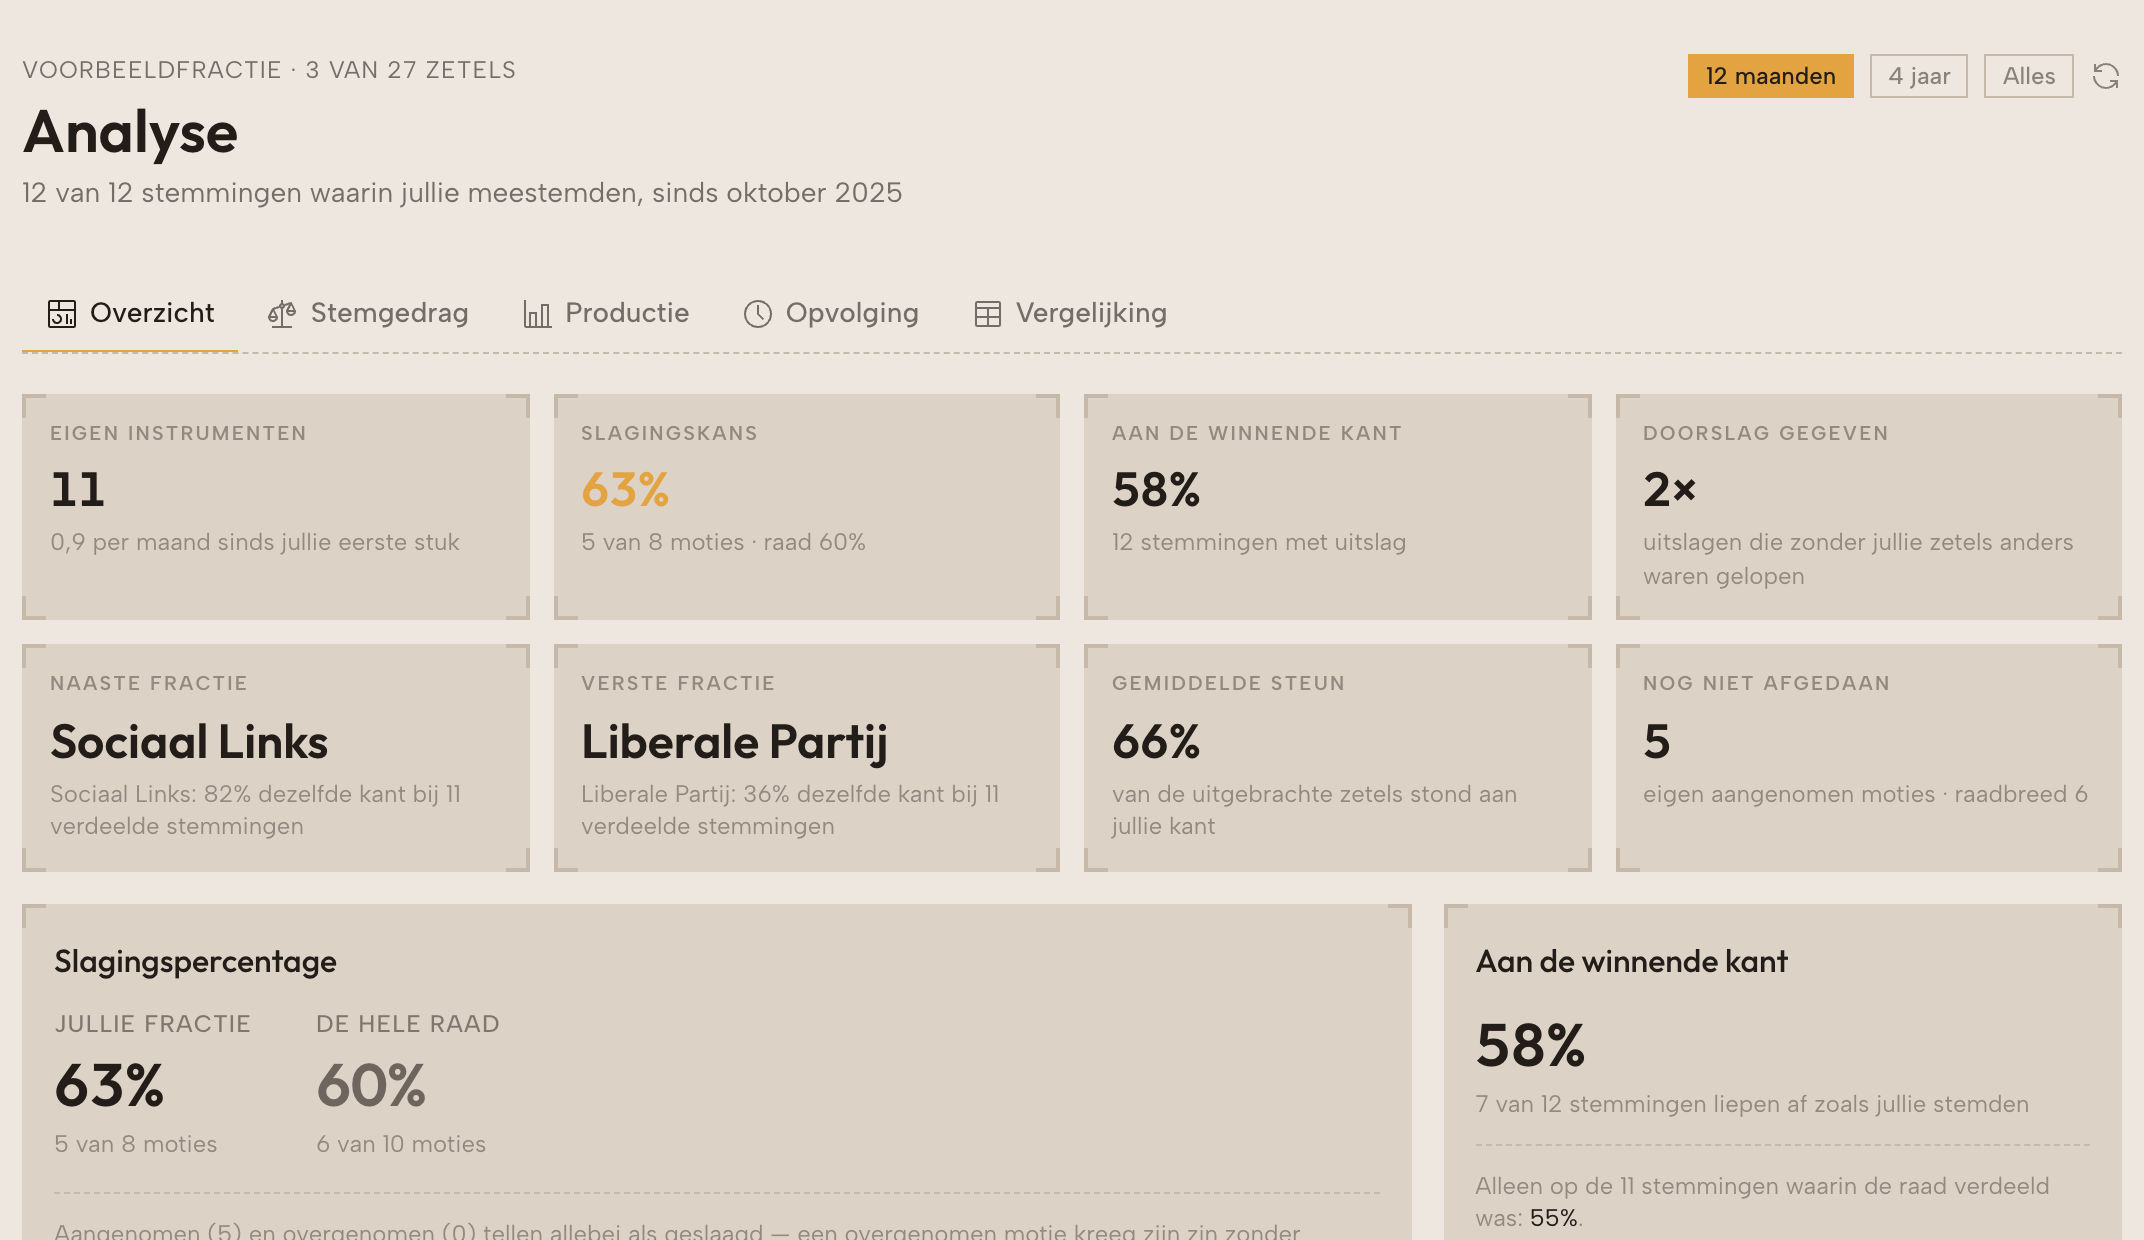Click Sociaal Links under Naaste fractie
Image resolution: width=2144 pixels, height=1240 pixels.
point(189,742)
